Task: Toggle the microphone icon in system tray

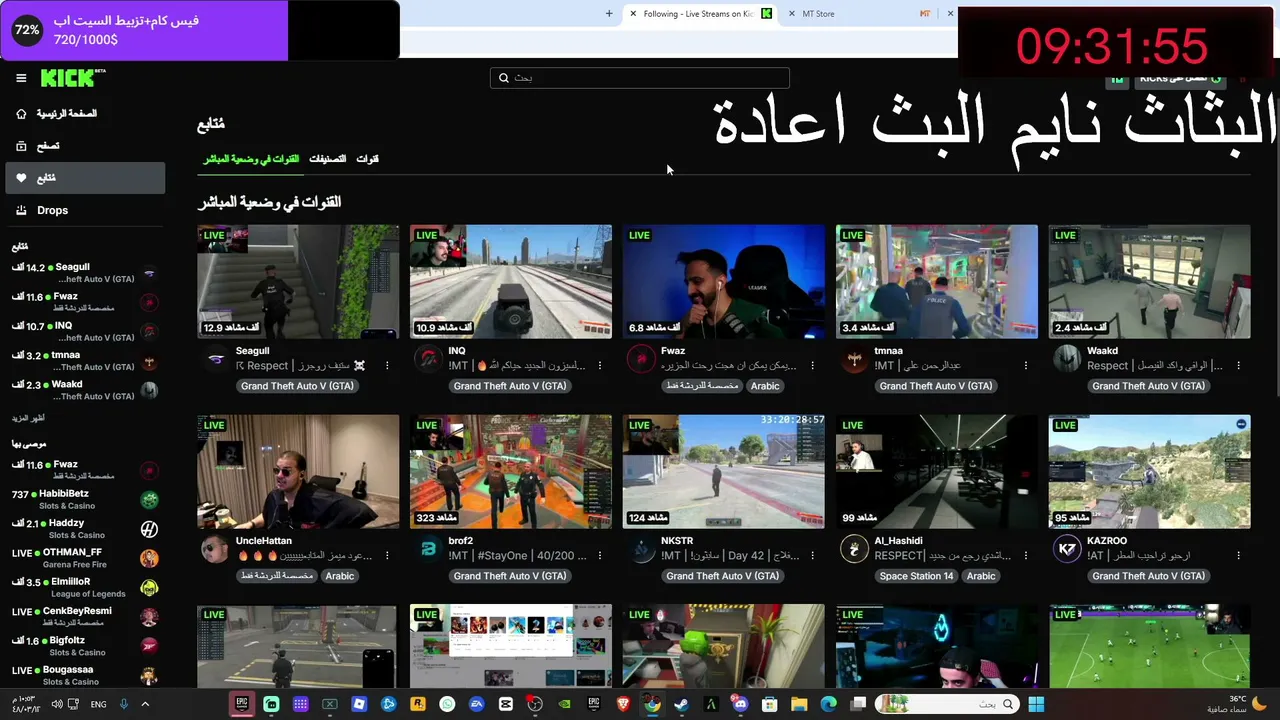Action: pos(124,704)
